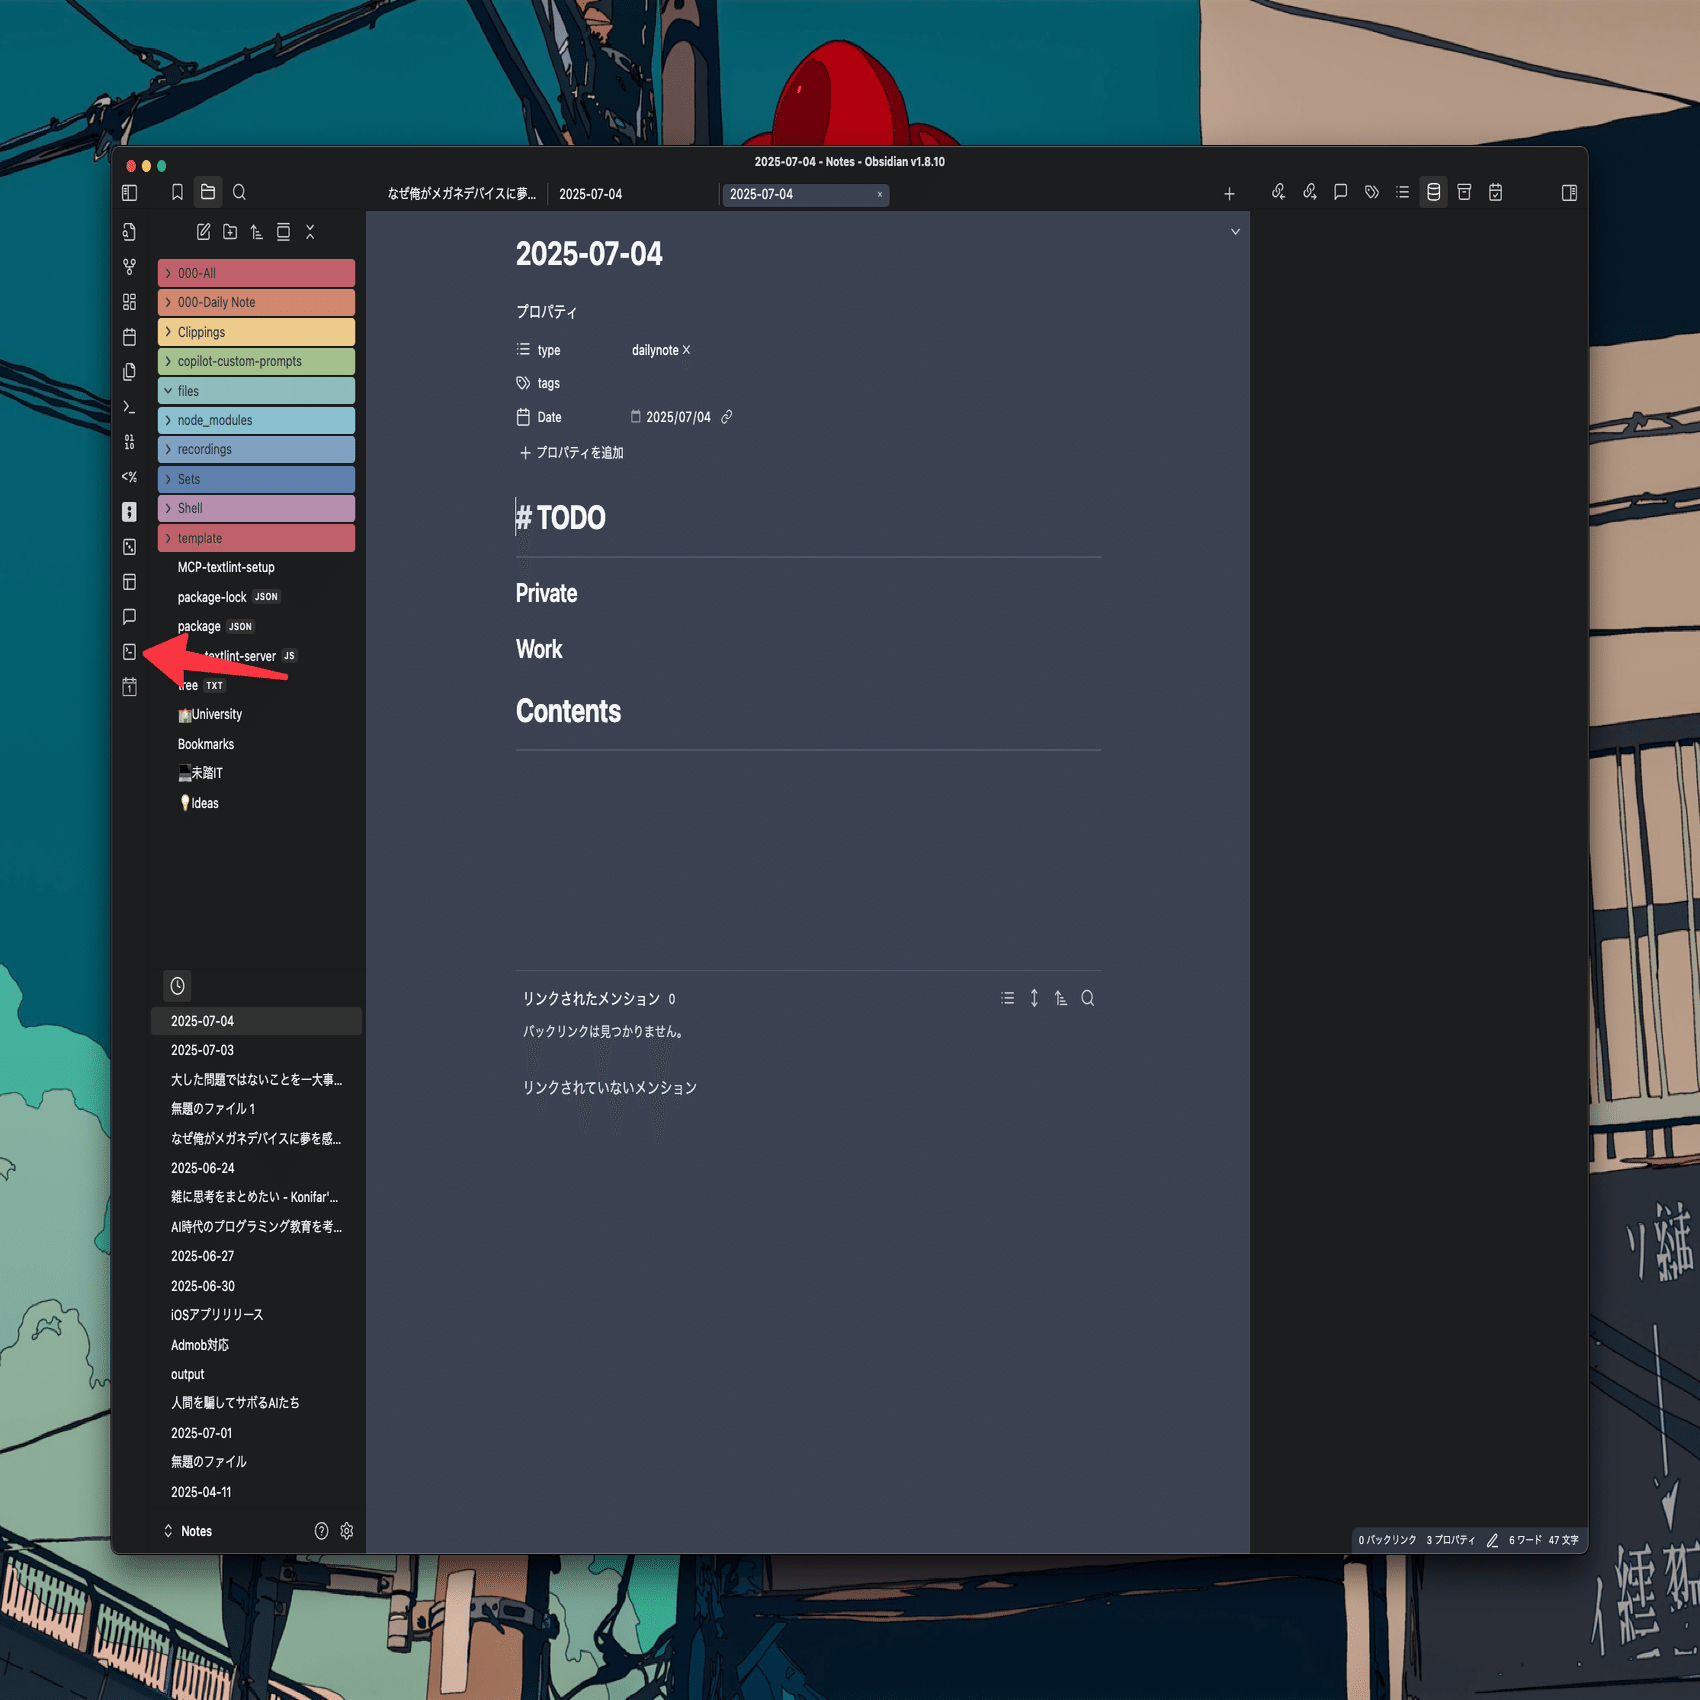Select the file explorer sidebar tab
Screen dimensions: 1700x1700
(x=208, y=192)
